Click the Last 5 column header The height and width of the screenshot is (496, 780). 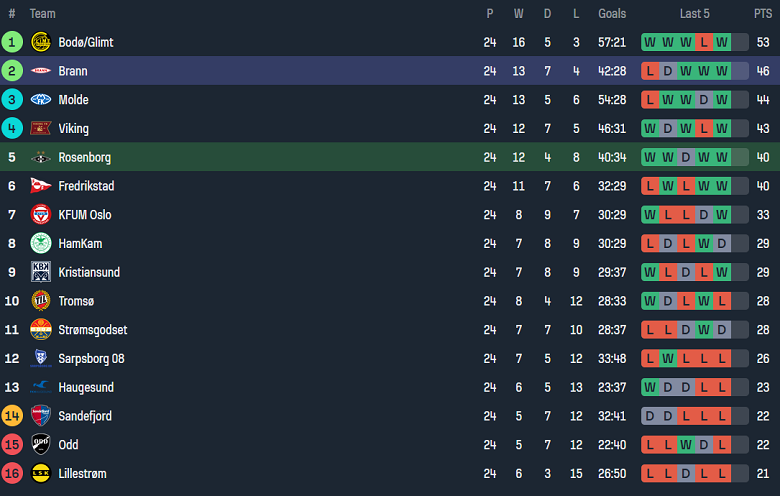[x=694, y=14]
